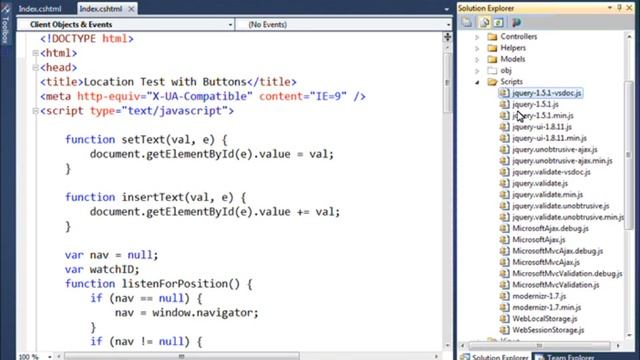
Task: Select jquery-ui-1.8.11.min.js file
Action: (x=549, y=138)
